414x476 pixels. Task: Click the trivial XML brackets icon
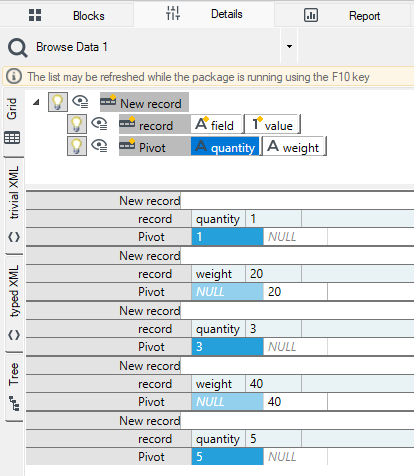pos(14,237)
